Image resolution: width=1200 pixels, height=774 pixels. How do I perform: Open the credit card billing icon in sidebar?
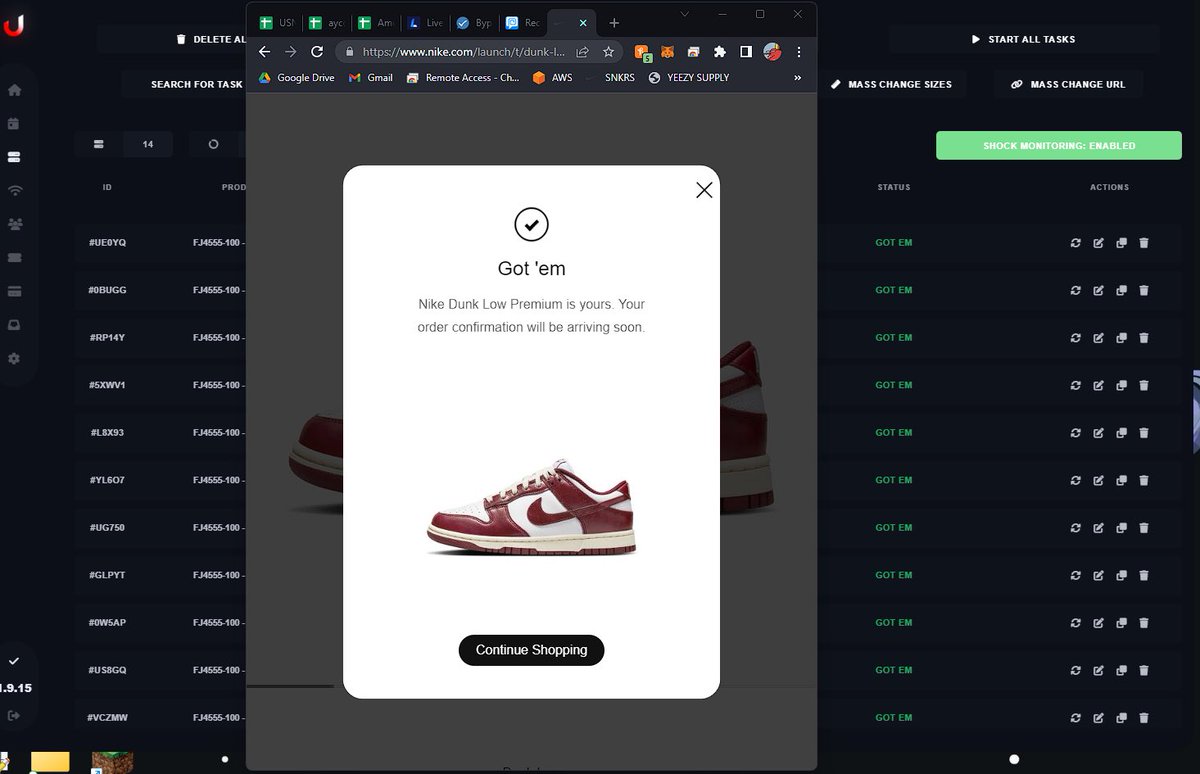(x=14, y=291)
